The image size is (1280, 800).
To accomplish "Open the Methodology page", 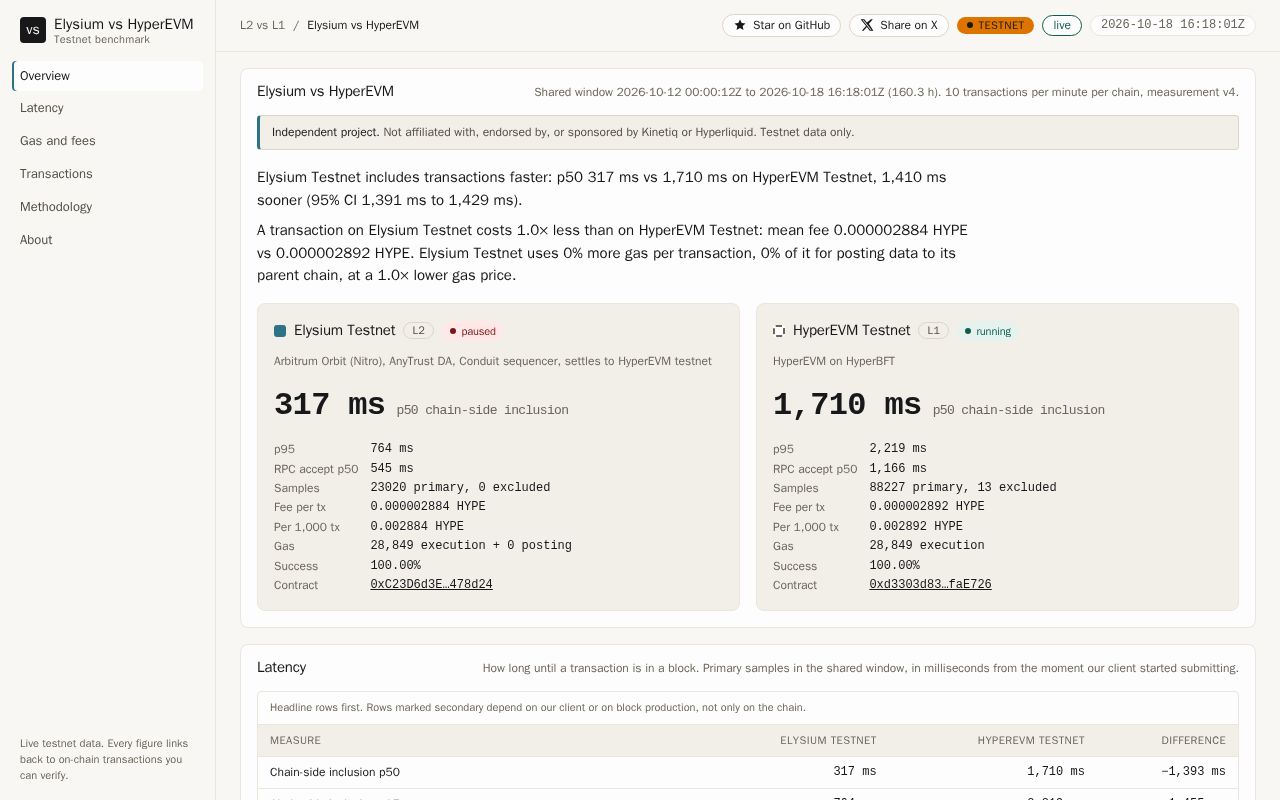I will pos(108,207).
